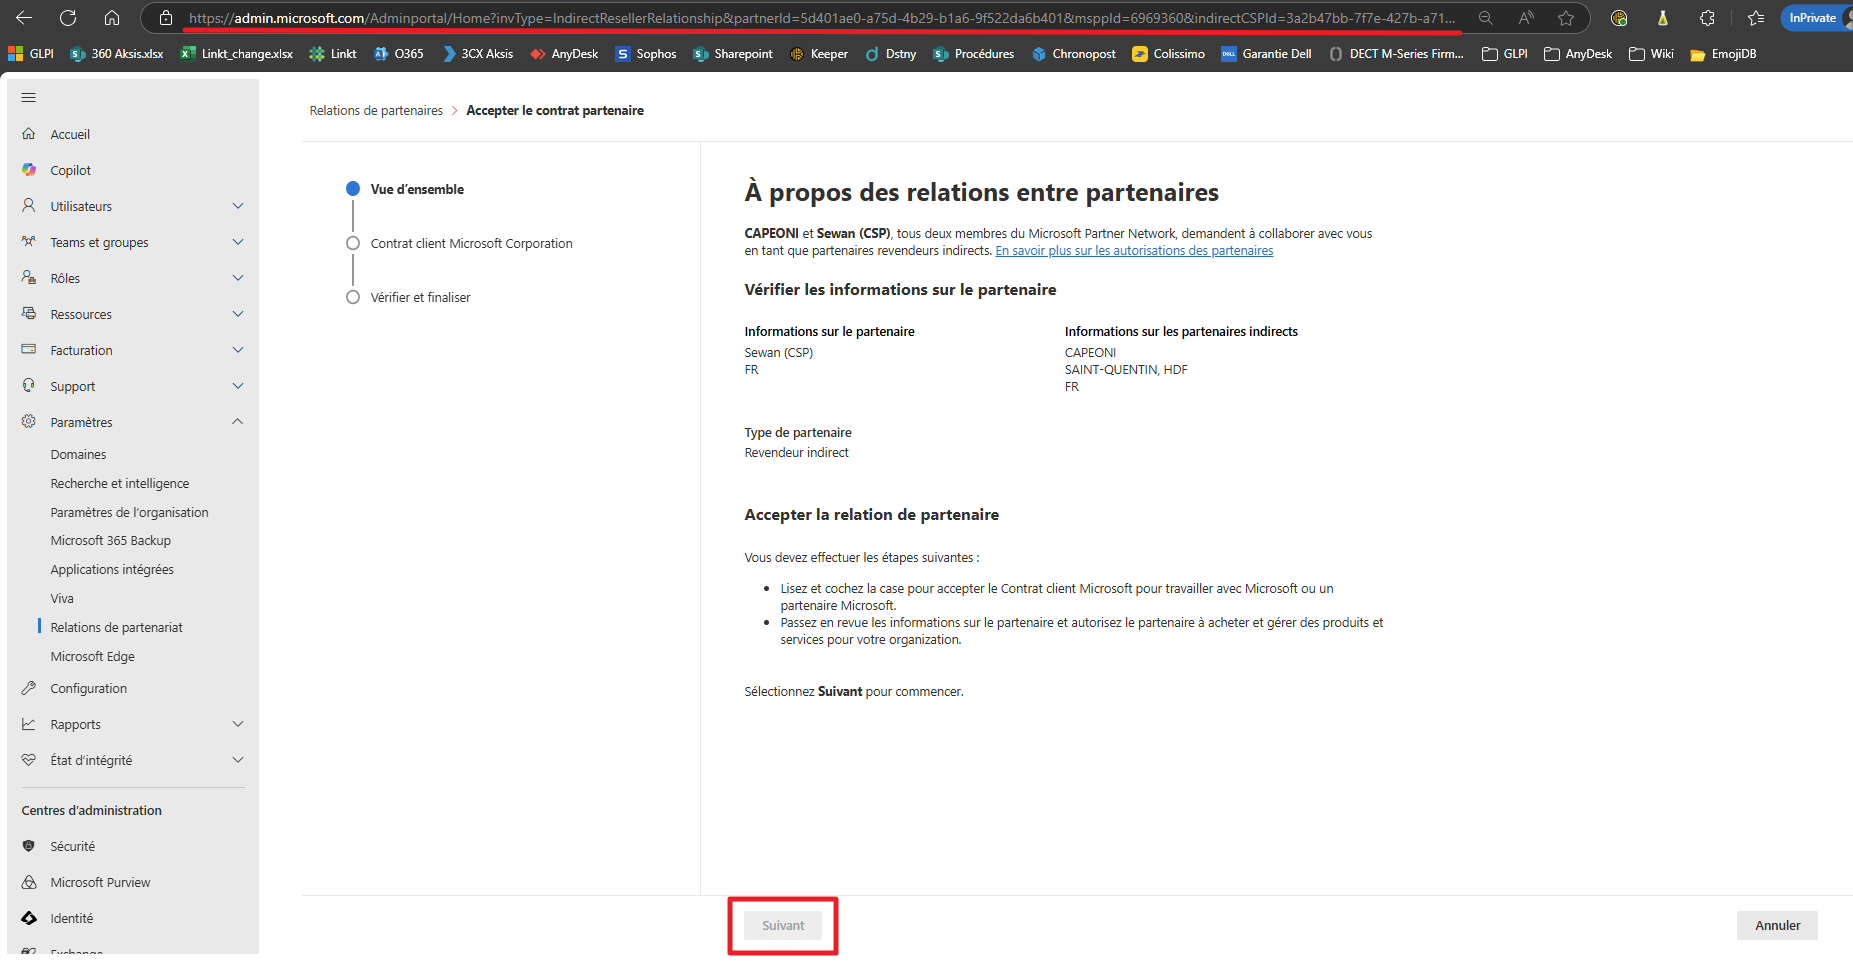Click the read aloud icon in the address bar
This screenshot has height=962, width=1853.
(1526, 18)
